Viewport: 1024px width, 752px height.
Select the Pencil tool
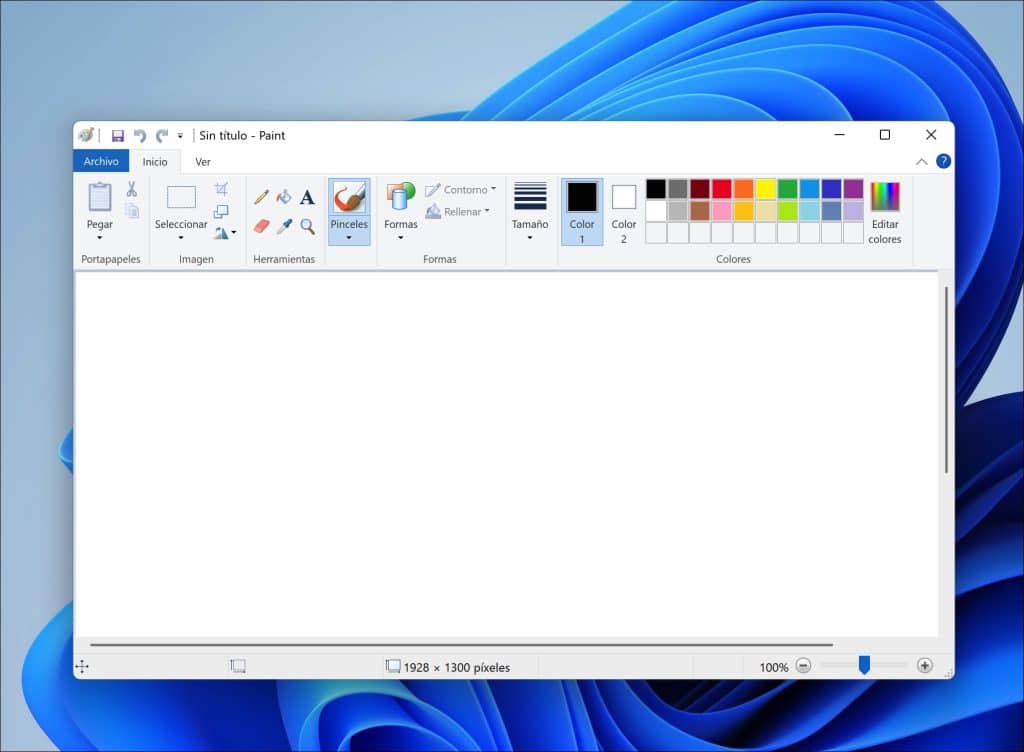[x=262, y=197]
